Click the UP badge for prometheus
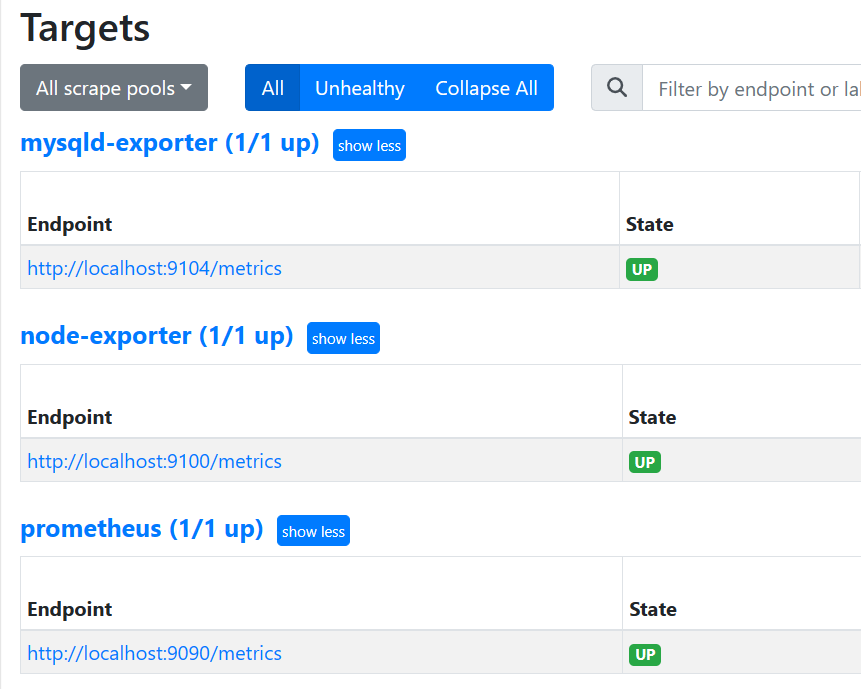 (645, 655)
